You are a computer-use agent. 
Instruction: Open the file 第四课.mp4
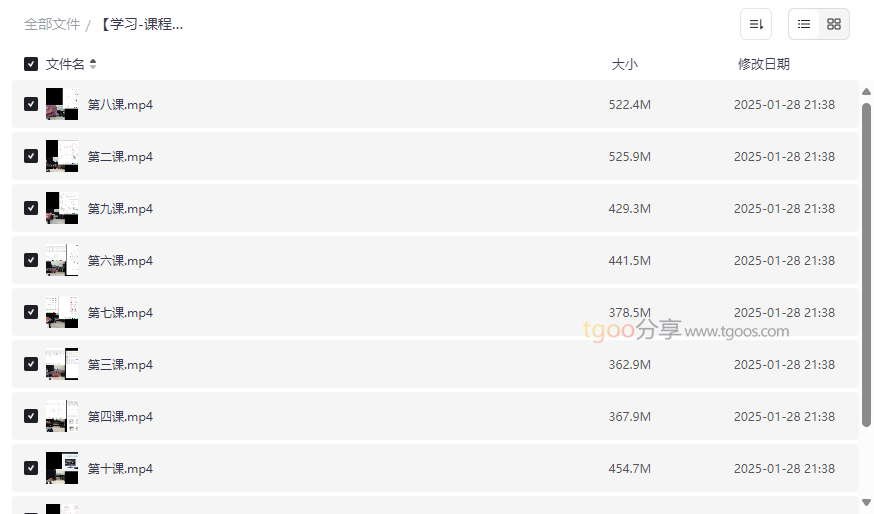pos(120,417)
